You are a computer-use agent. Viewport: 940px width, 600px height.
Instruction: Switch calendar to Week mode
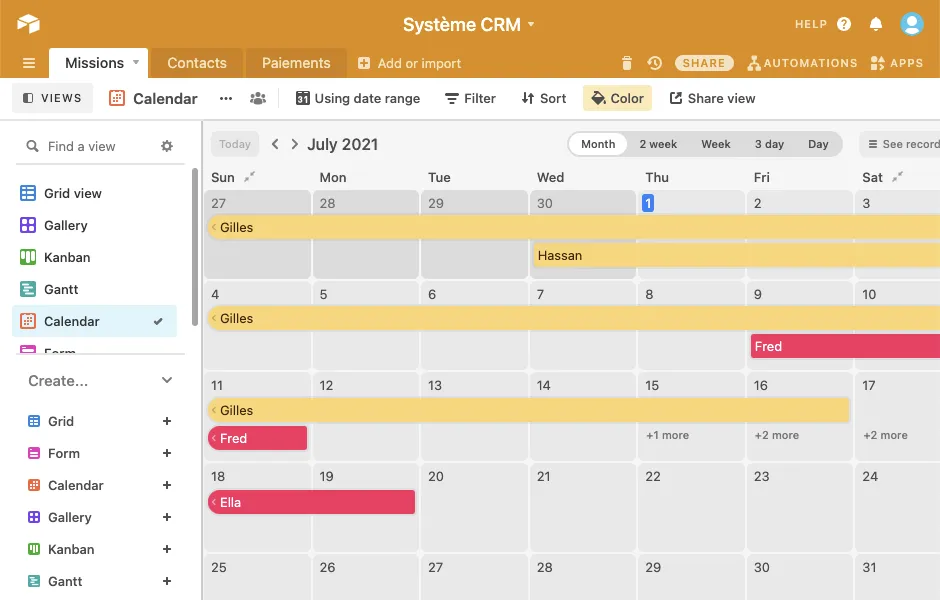[x=716, y=144]
